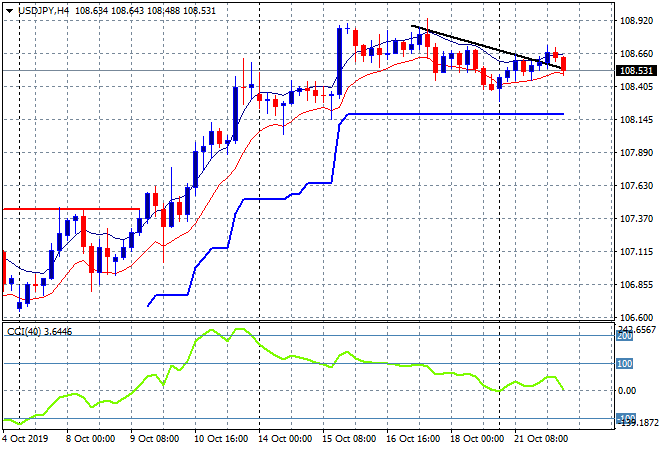This screenshot has width=660, height=450.
Task: Click the OHLC values 108.634 108.643 108.488 108.531
Action: point(145,11)
